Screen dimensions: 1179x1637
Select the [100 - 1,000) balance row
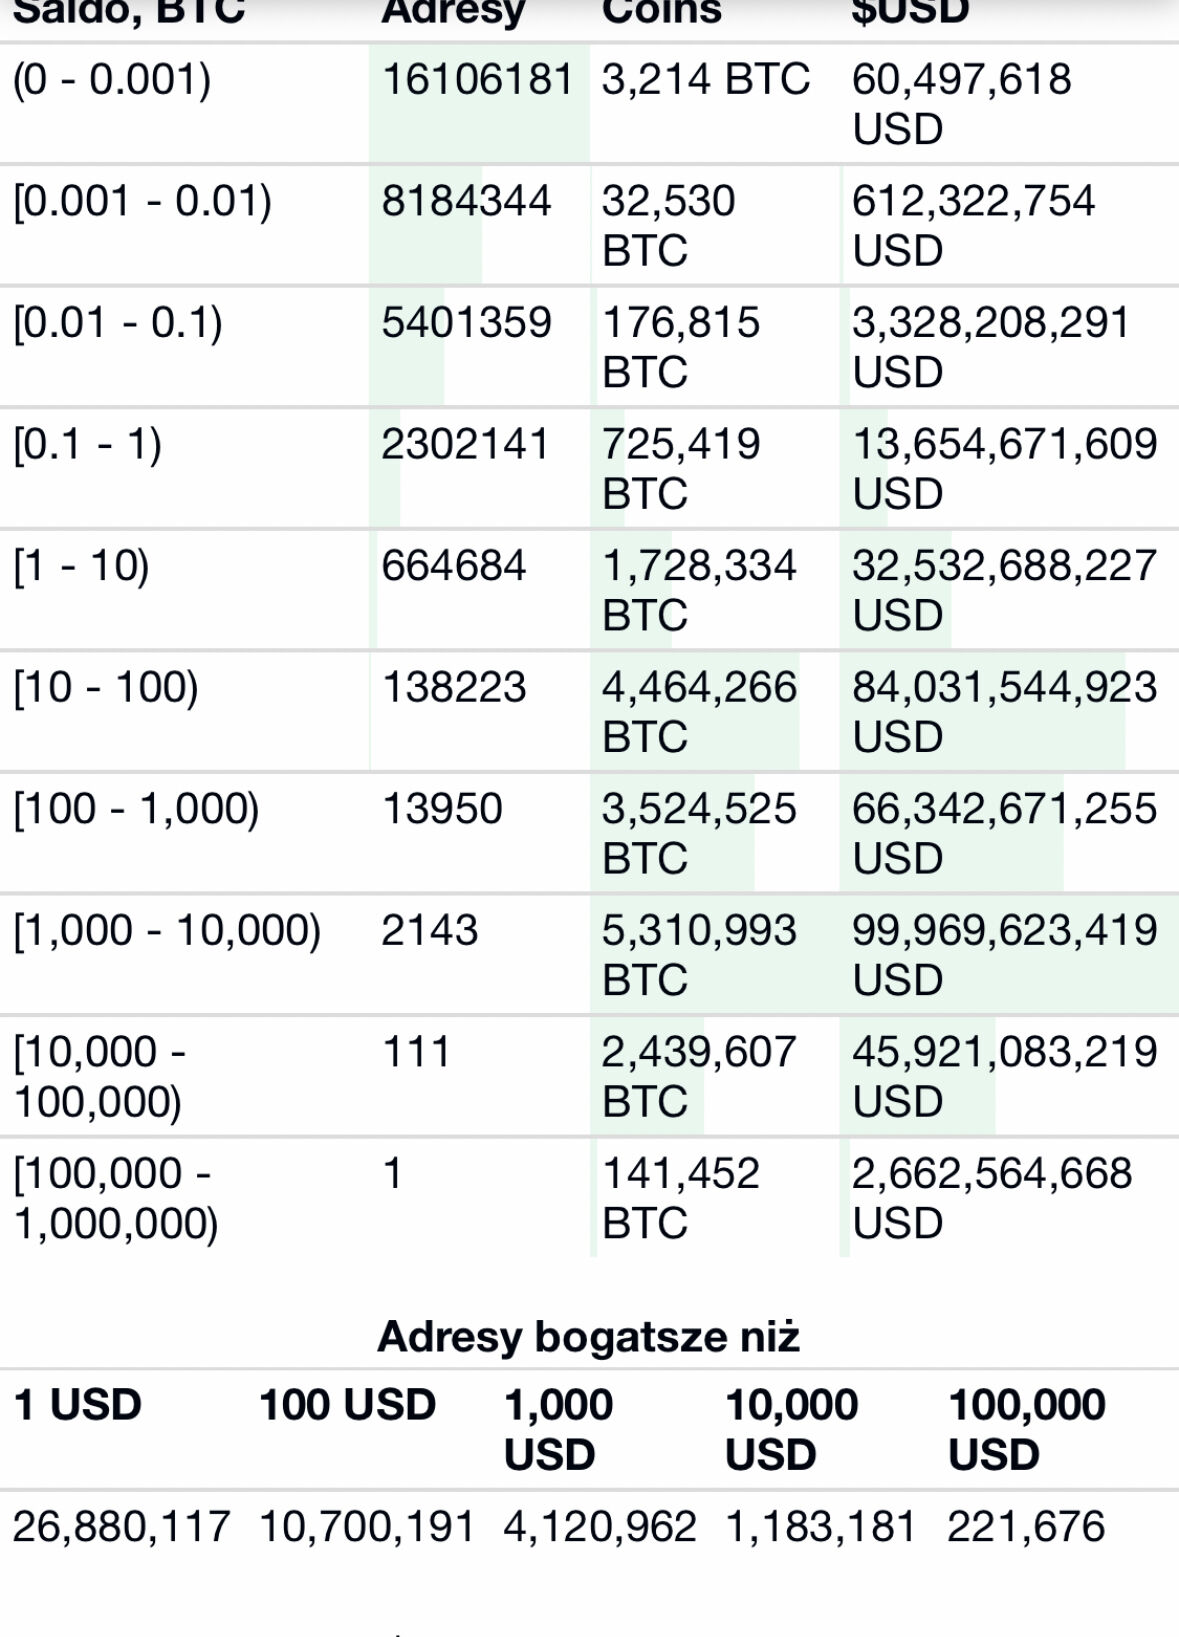(x=589, y=833)
